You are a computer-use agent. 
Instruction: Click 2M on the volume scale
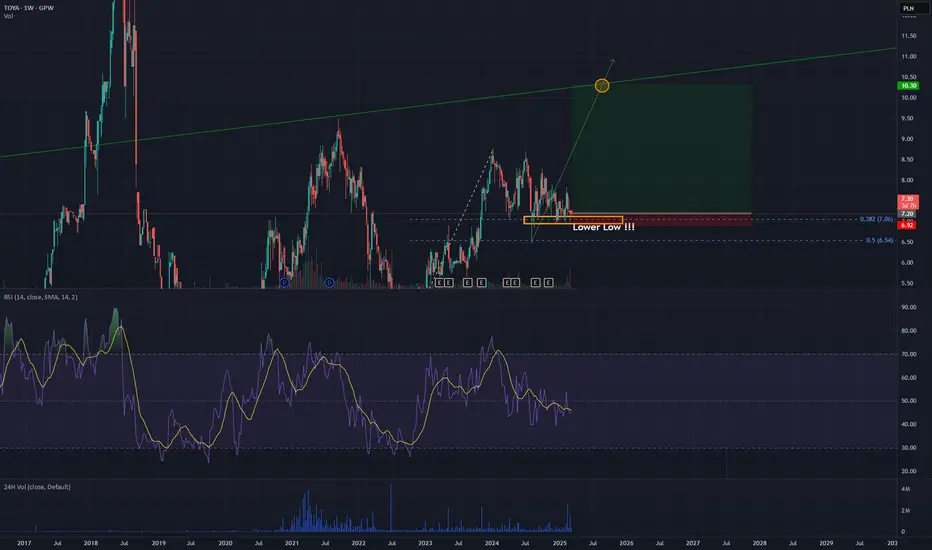click(x=905, y=510)
